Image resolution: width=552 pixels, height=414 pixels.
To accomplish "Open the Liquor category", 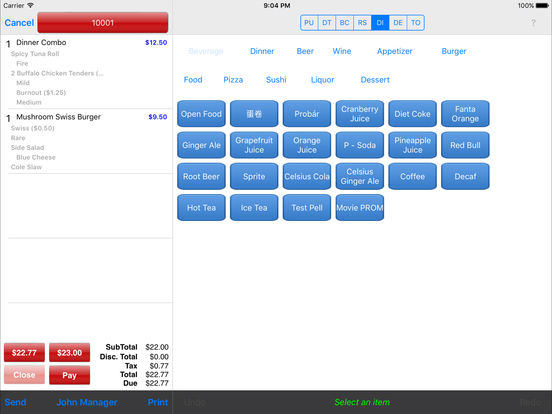I will 322,80.
